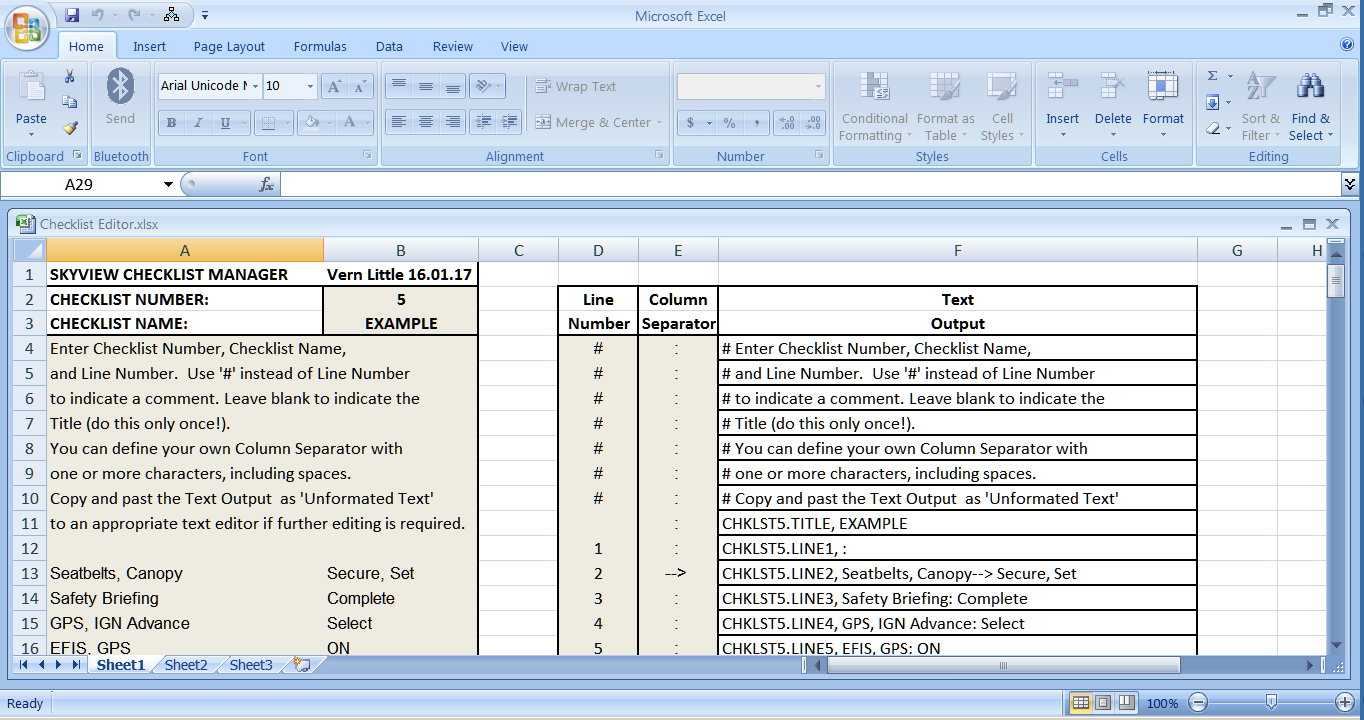Send via Bluetooth icon
The image size is (1364, 720).
click(120, 87)
